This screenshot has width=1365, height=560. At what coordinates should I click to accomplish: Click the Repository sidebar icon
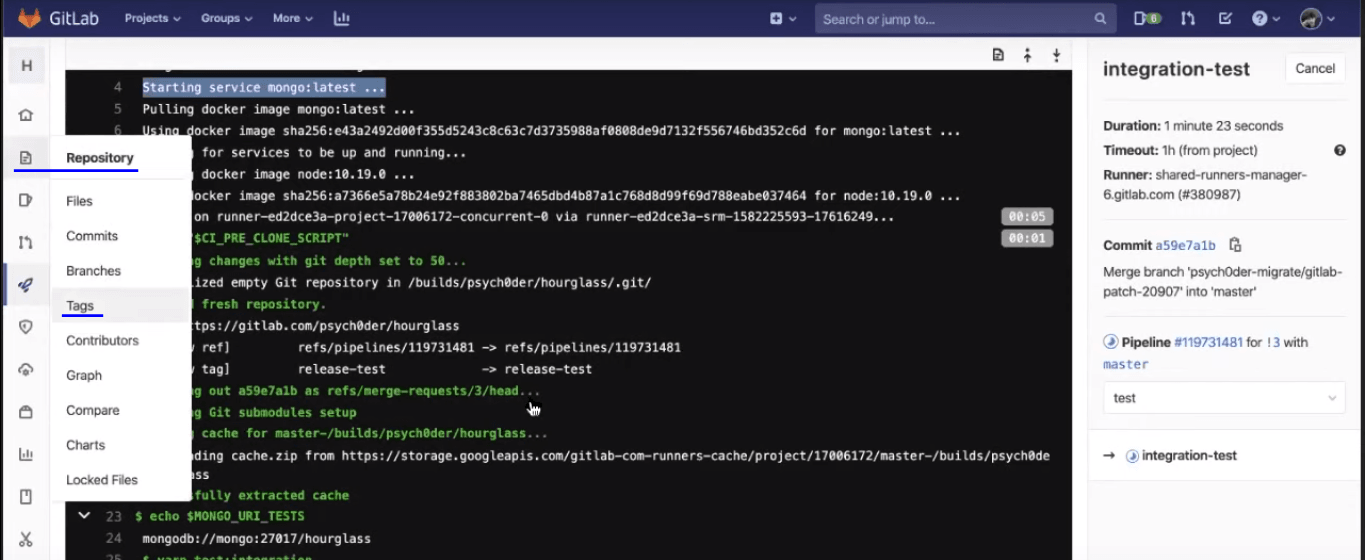pos(26,158)
